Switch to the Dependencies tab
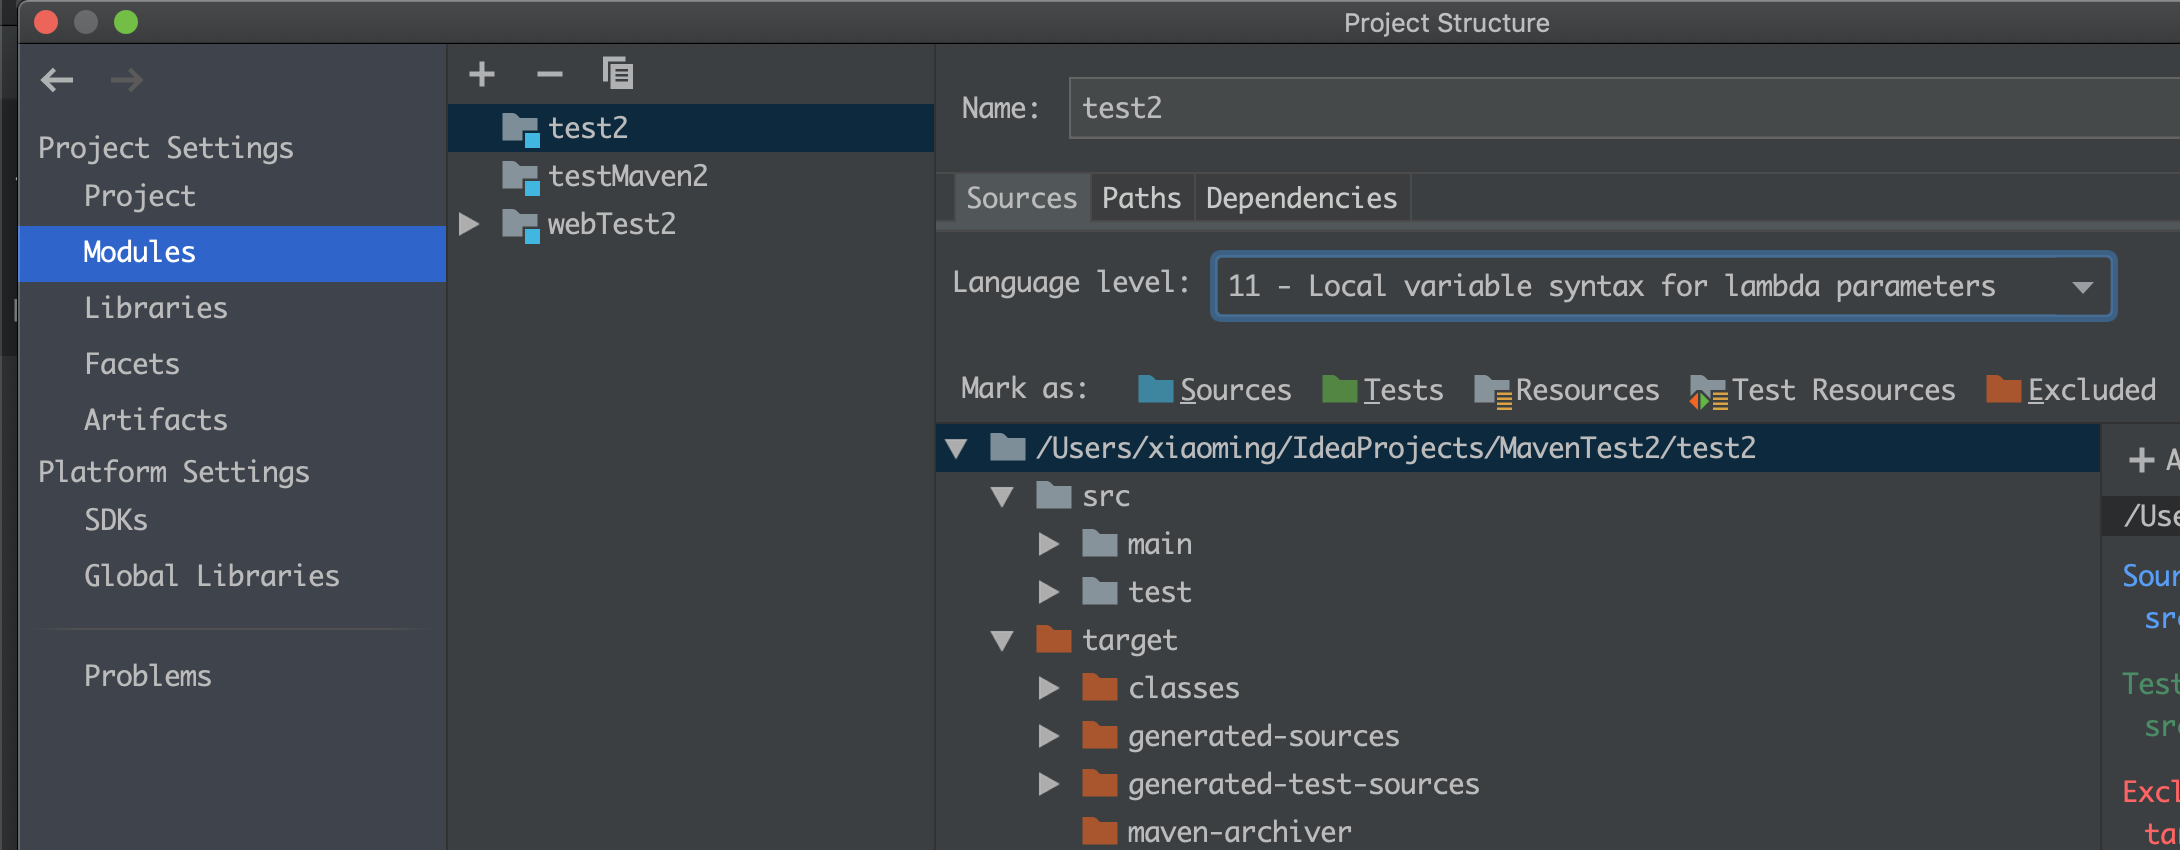Screen dimensions: 2180x850 point(1301,198)
